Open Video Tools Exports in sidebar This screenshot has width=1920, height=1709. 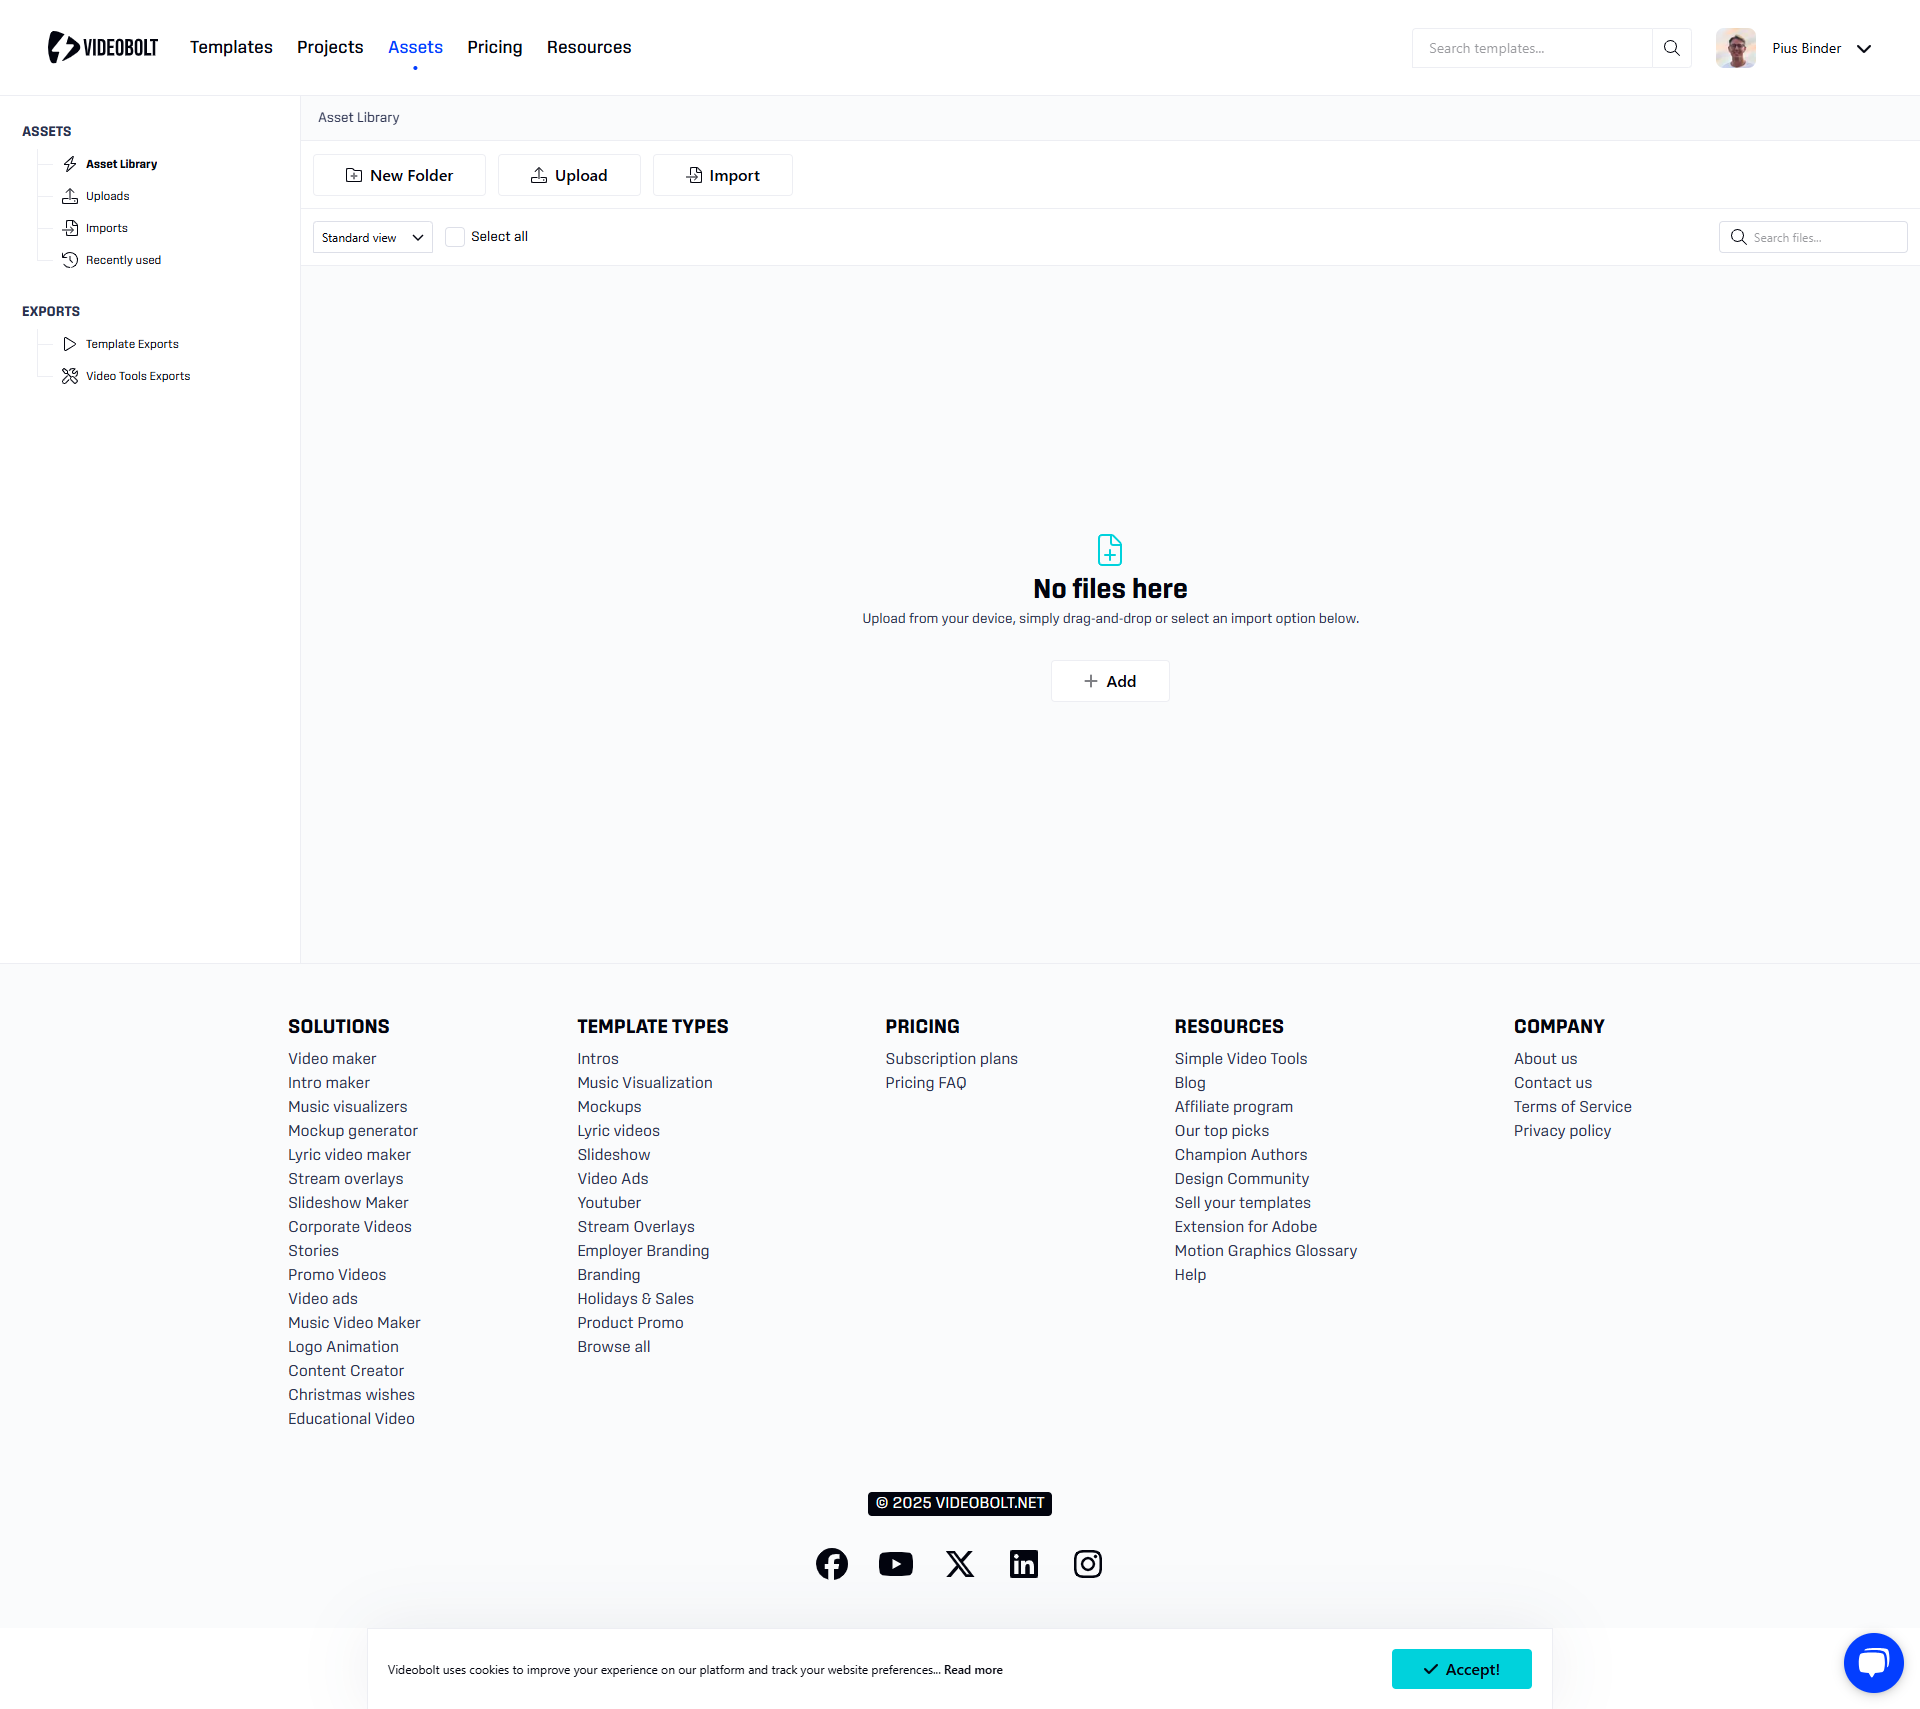(x=137, y=376)
